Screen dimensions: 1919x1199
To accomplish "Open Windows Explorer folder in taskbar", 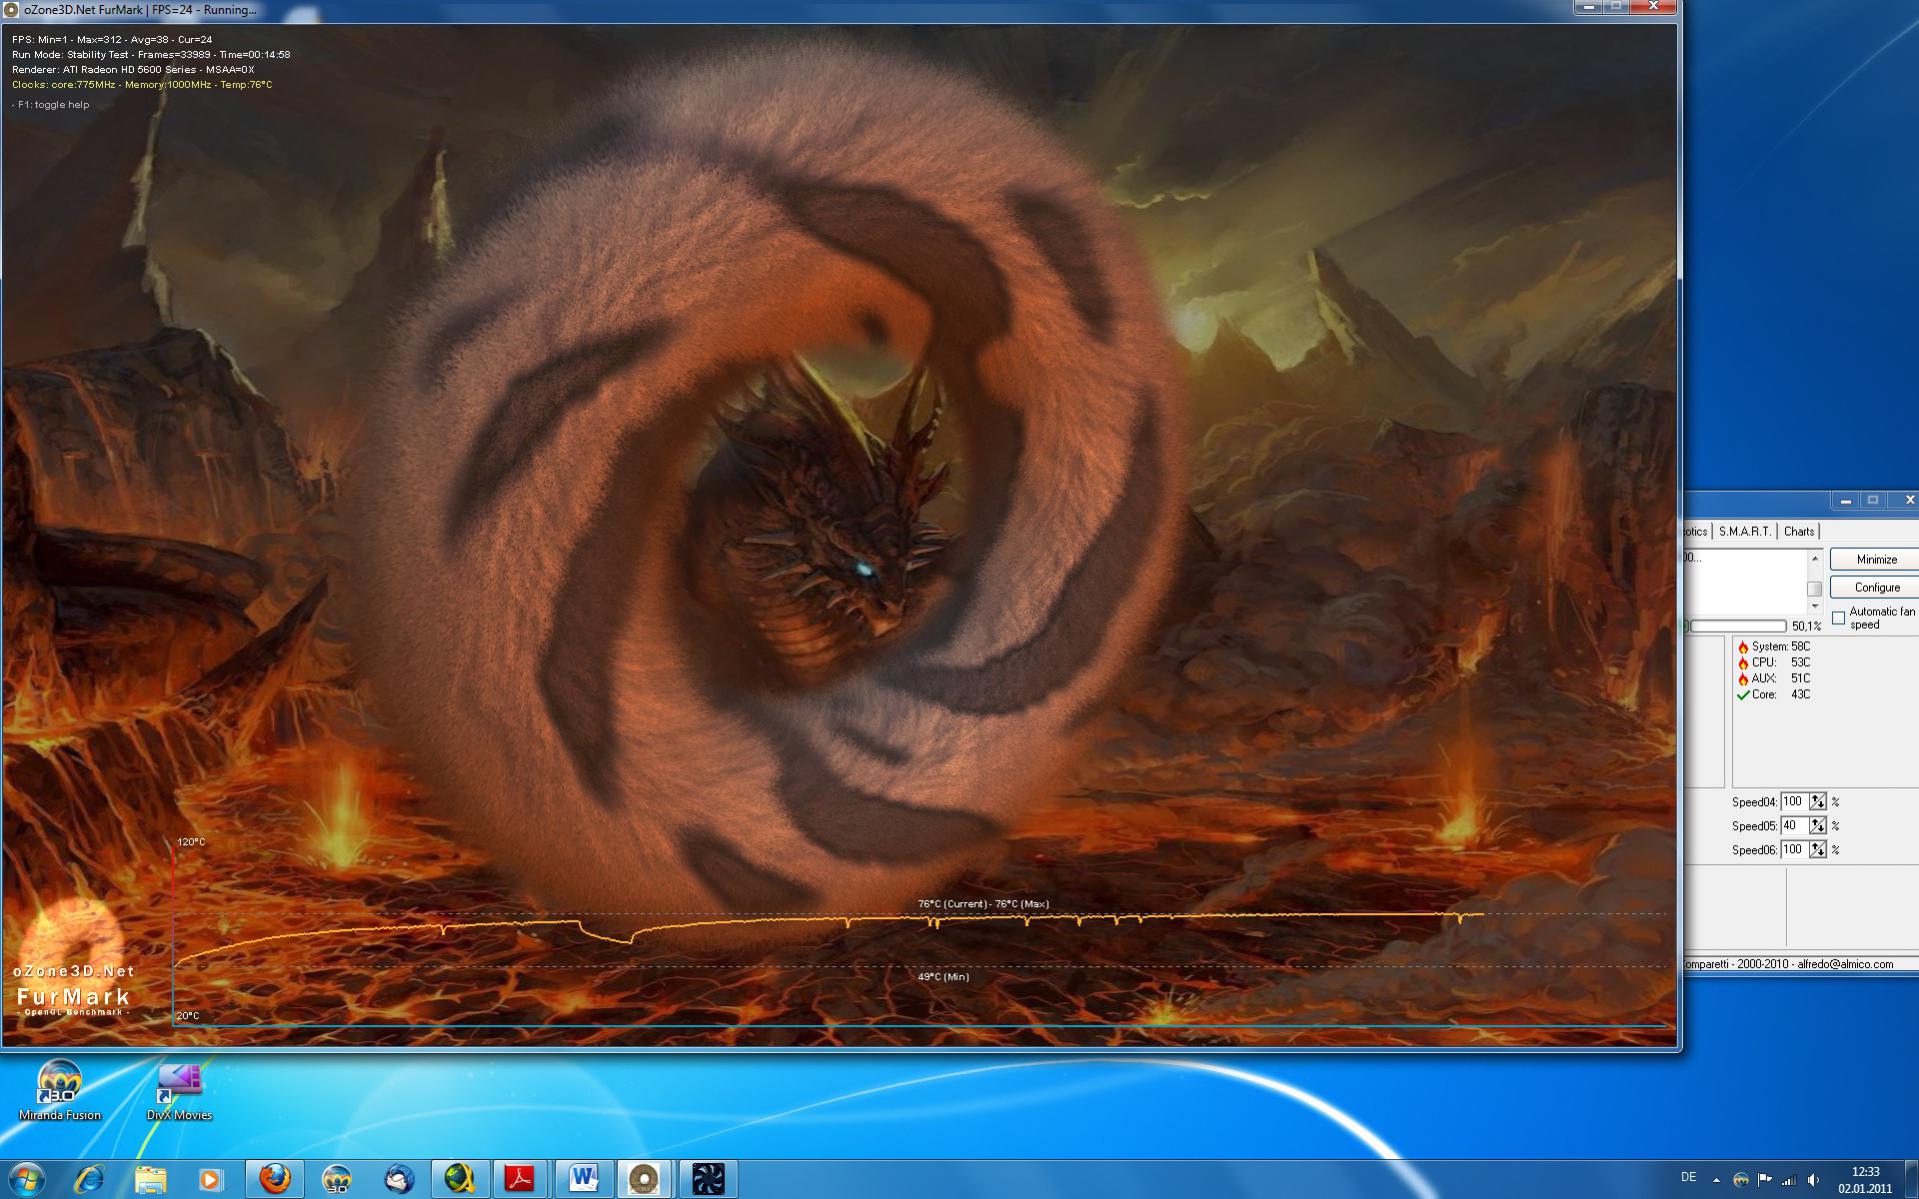I will pyautogui.click(x=150, y=1179).
